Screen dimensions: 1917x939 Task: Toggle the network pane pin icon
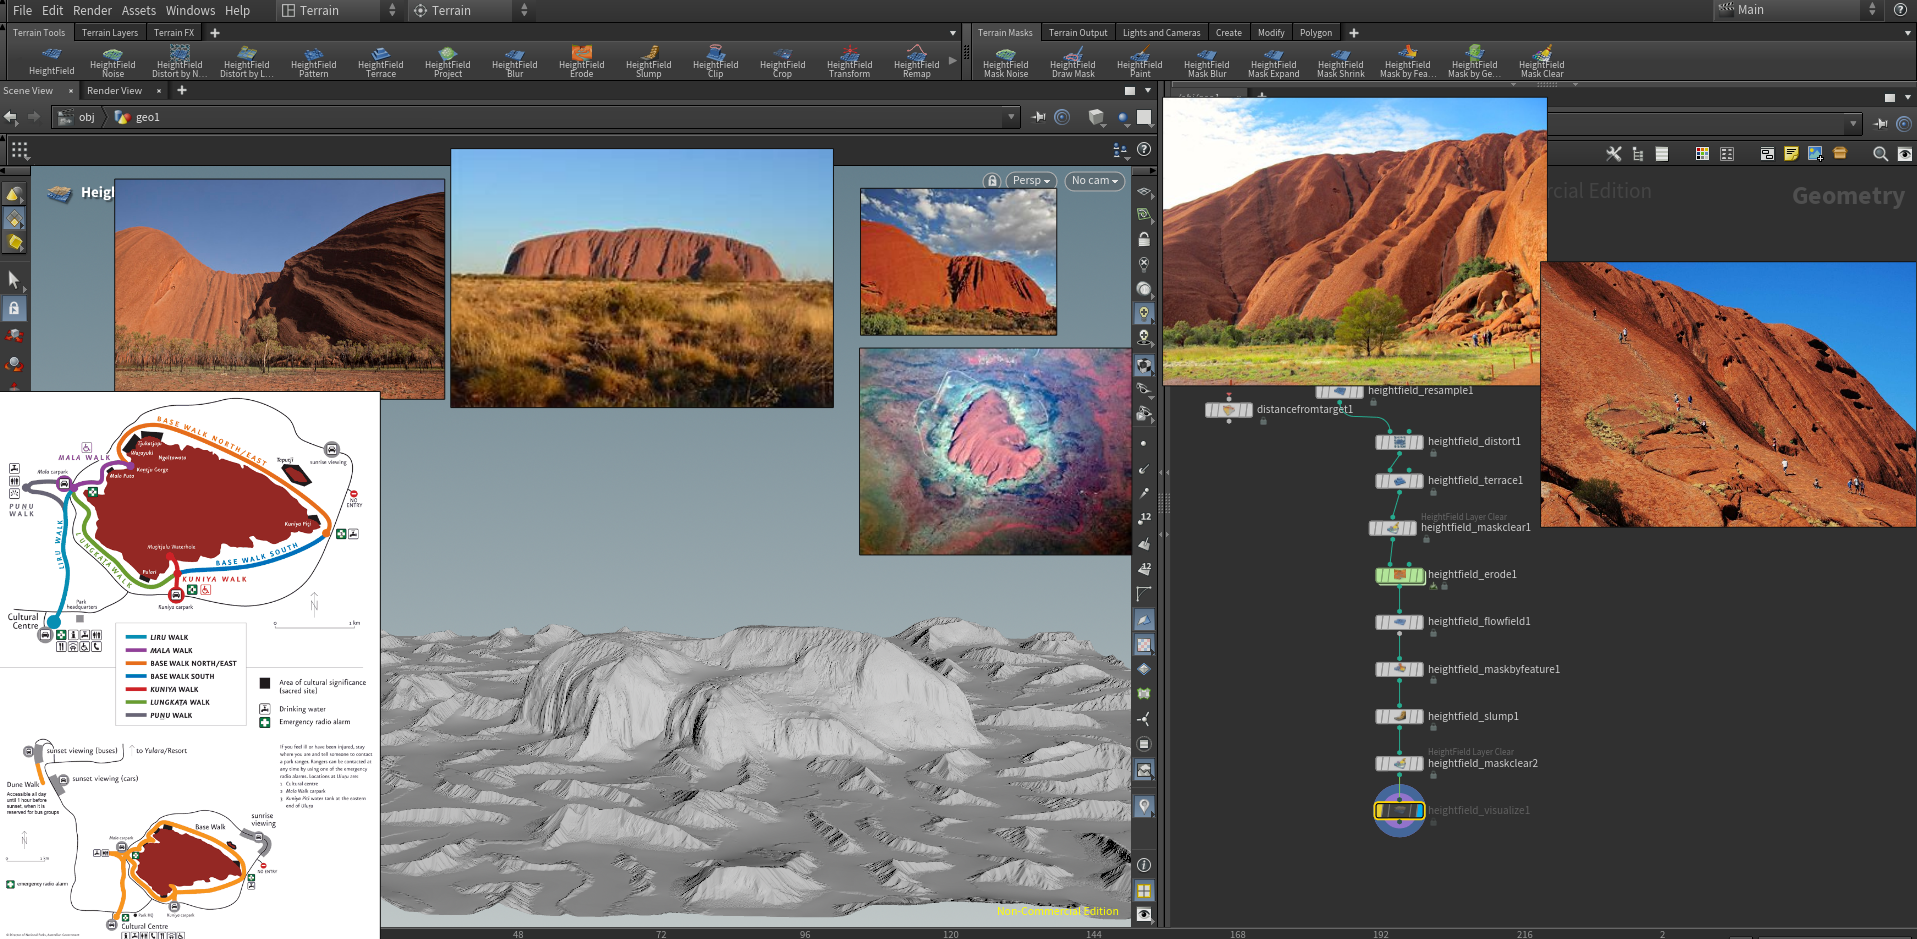[1881, 124]
